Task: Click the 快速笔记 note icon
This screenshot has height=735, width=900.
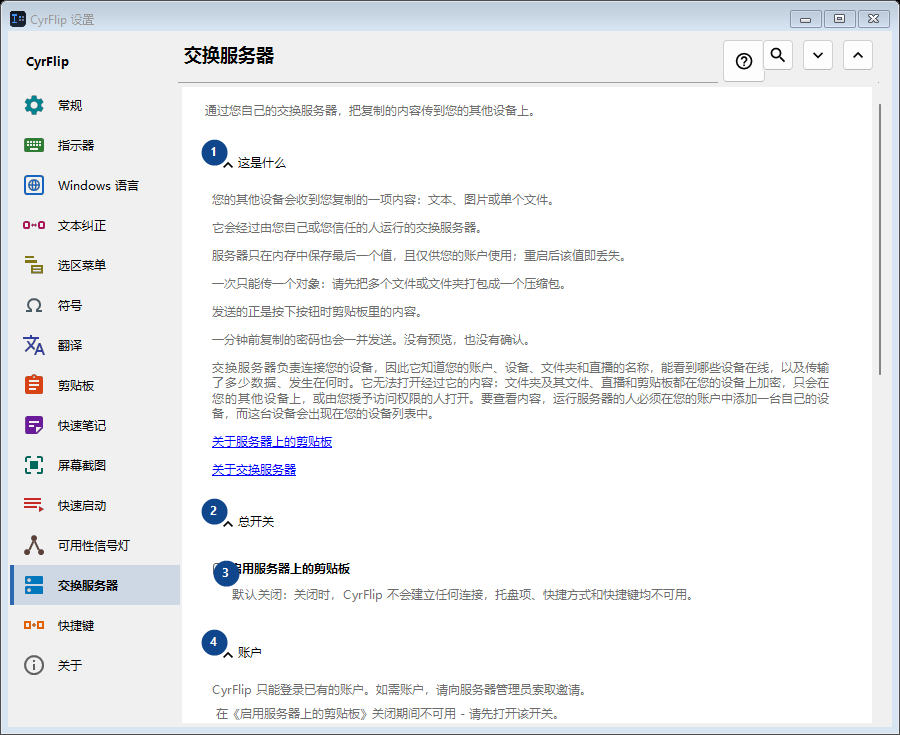Action: click(x=34, y=425)
